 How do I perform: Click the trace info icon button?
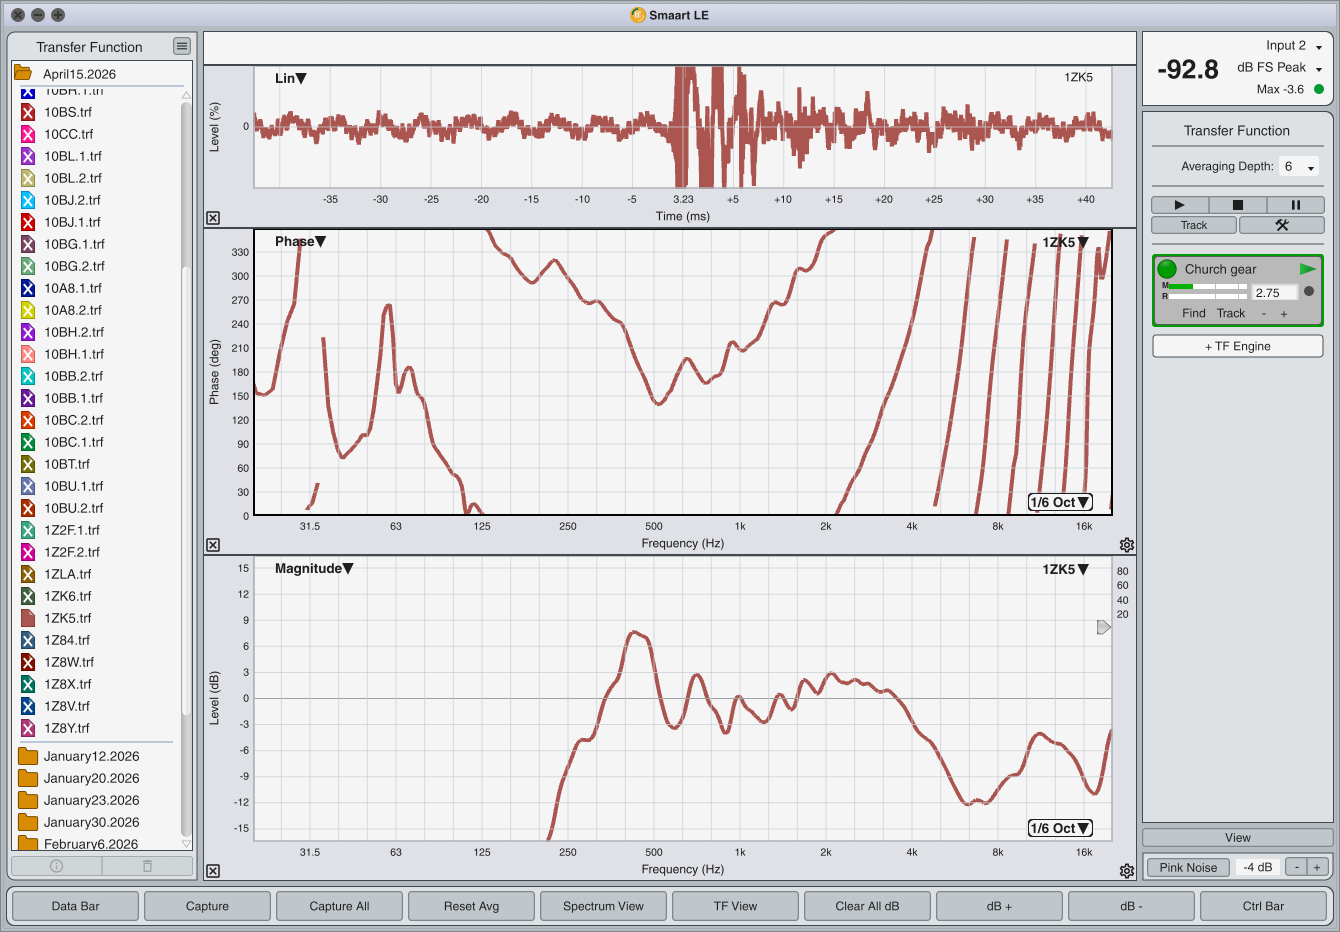coord(56,866)
